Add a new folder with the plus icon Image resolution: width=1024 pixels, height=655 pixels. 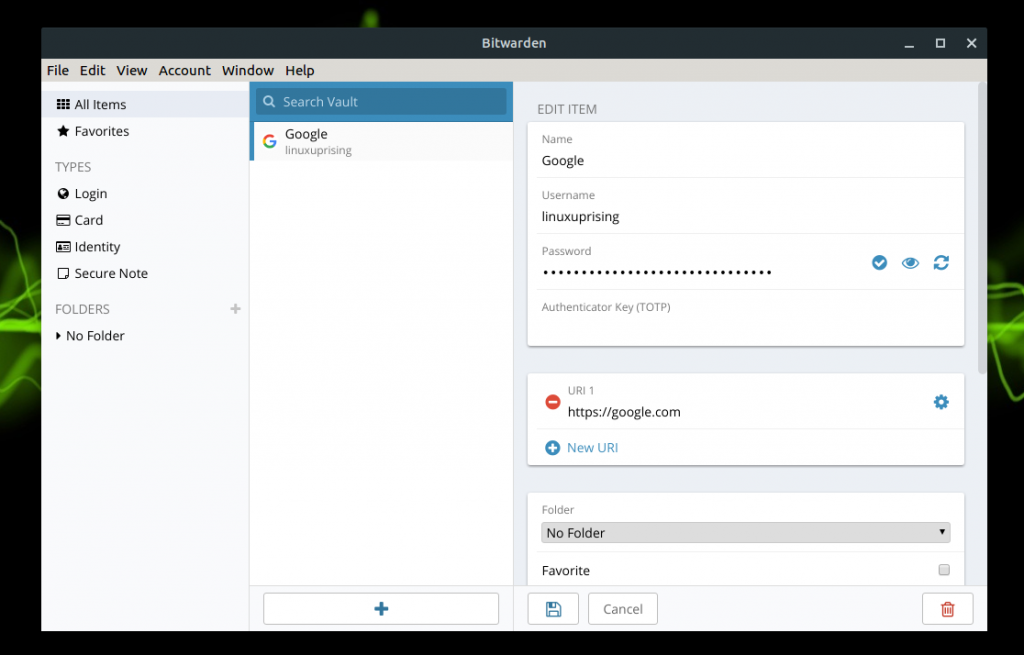pos(234,309)
